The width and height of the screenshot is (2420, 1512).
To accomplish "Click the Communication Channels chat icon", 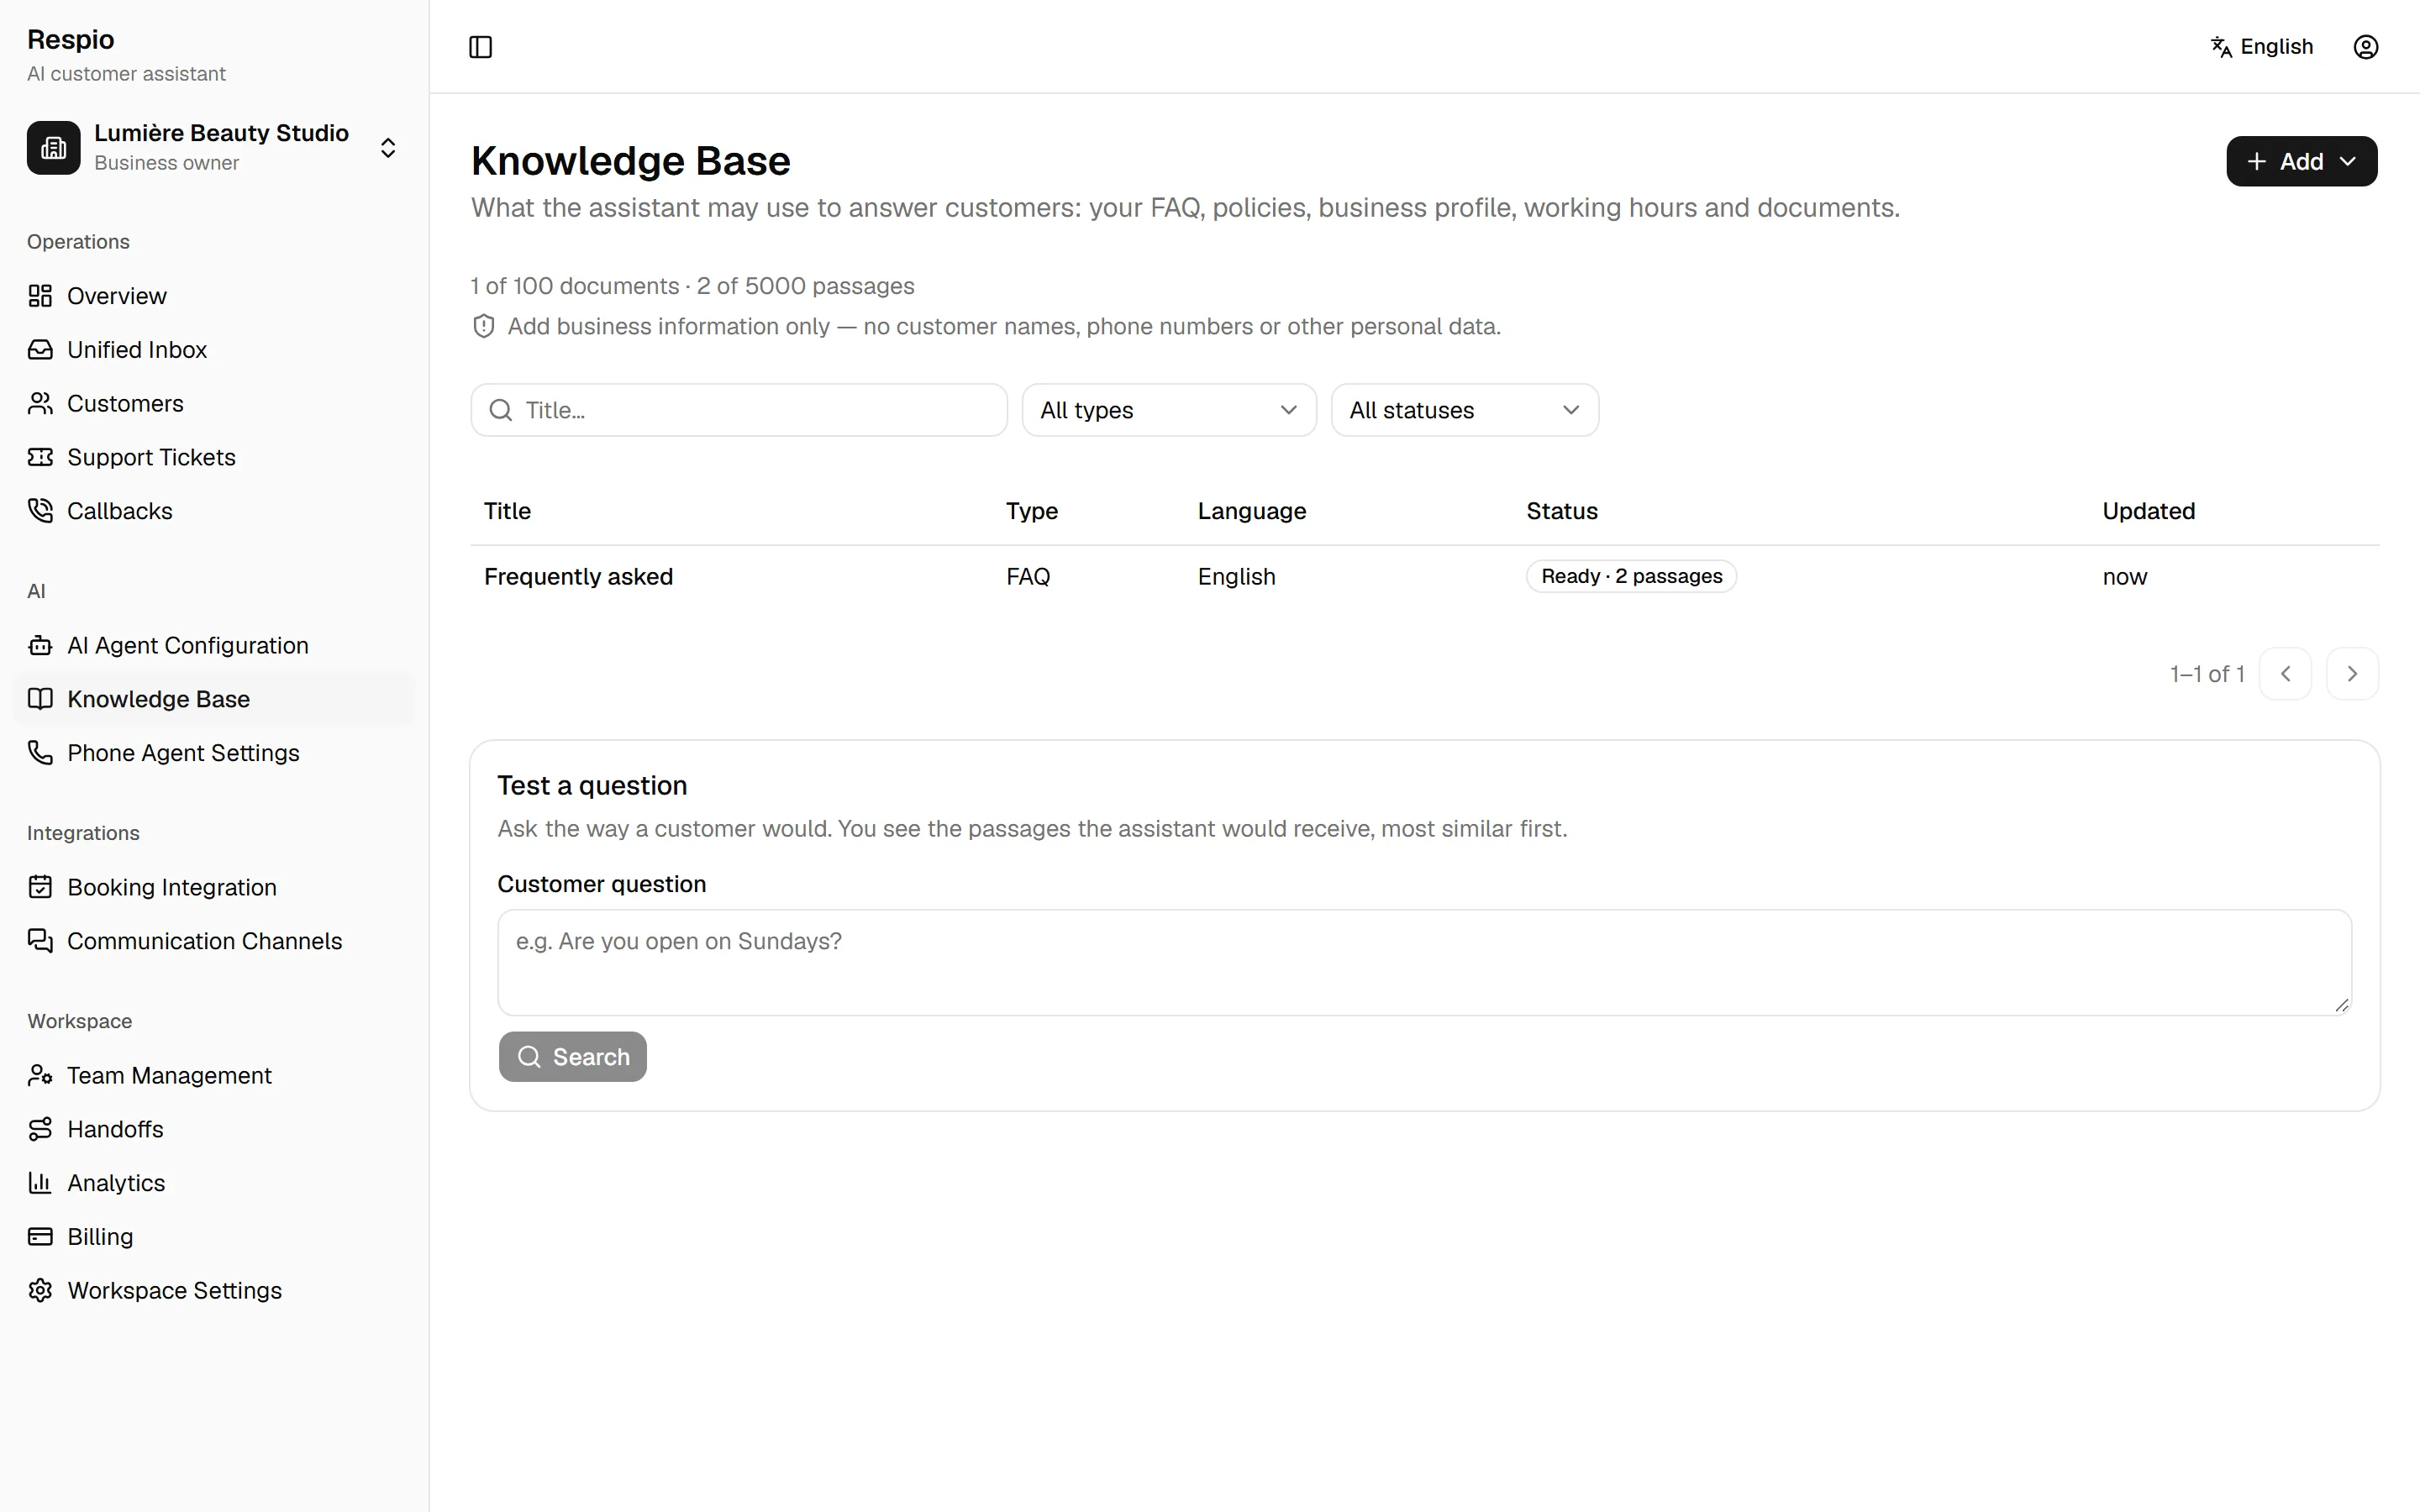I will [x=40, y=941].
